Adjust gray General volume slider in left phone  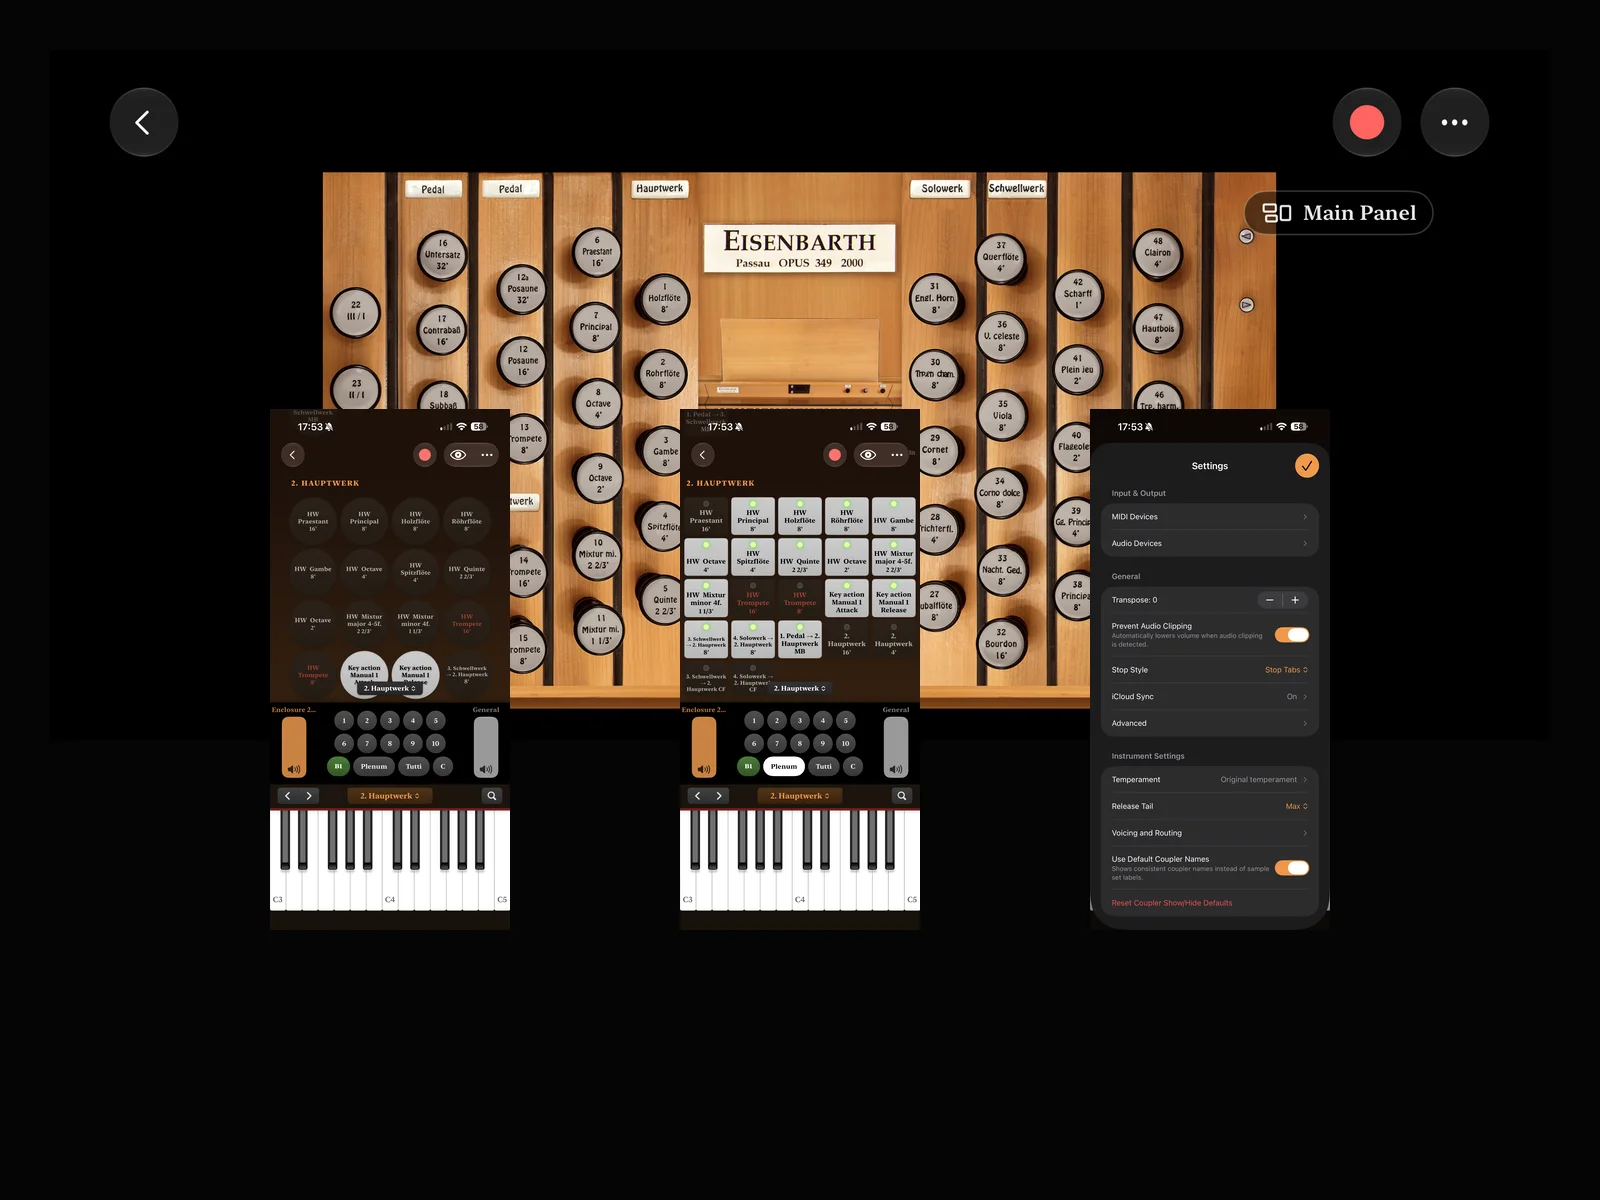click(486, 747)
